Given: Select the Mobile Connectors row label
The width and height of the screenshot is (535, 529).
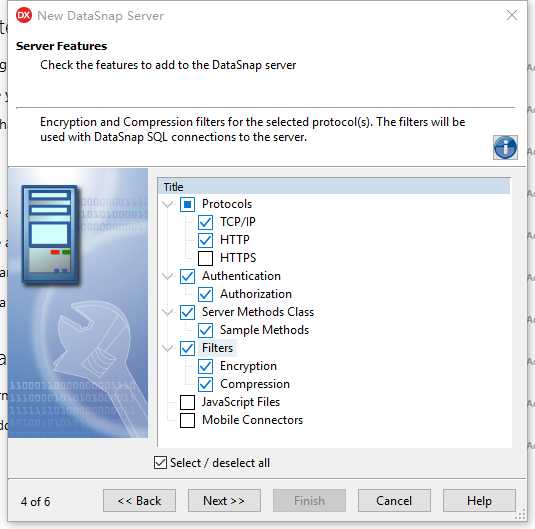Looking at the screenshot, I should [x=252, y=420].
